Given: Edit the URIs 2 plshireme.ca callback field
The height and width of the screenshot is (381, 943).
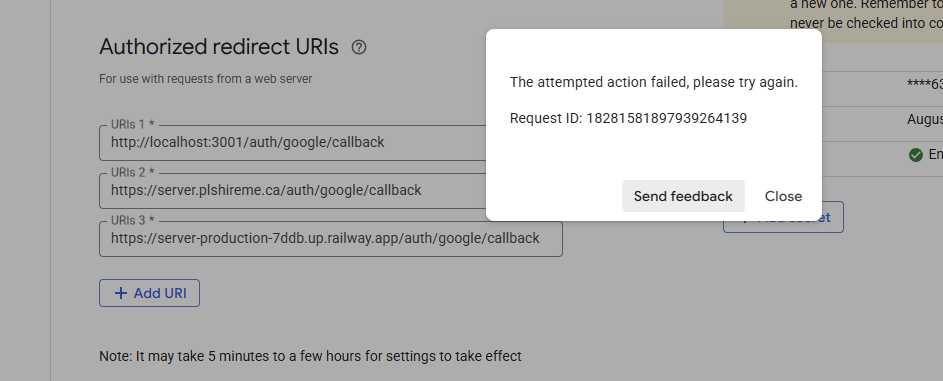Looking at the screenshot, I should [292, 190].
